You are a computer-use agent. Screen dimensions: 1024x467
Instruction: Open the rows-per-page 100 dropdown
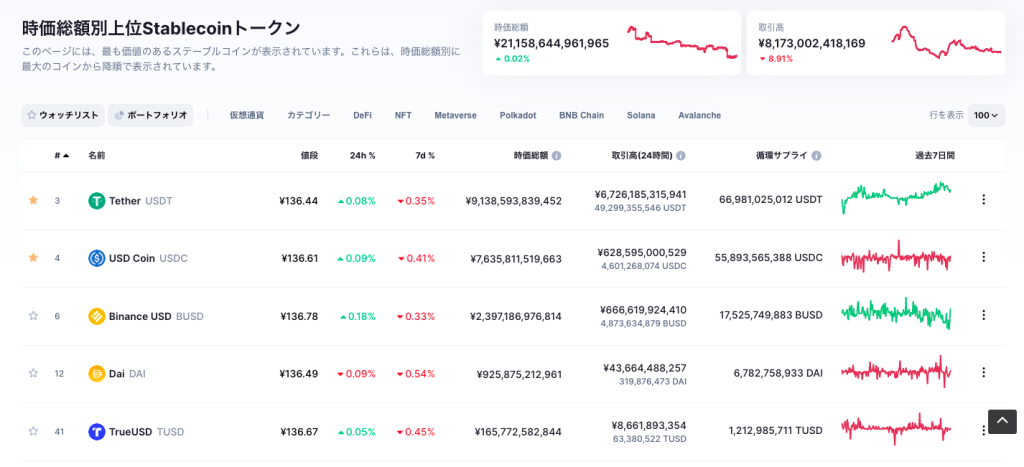coord(987,115)
